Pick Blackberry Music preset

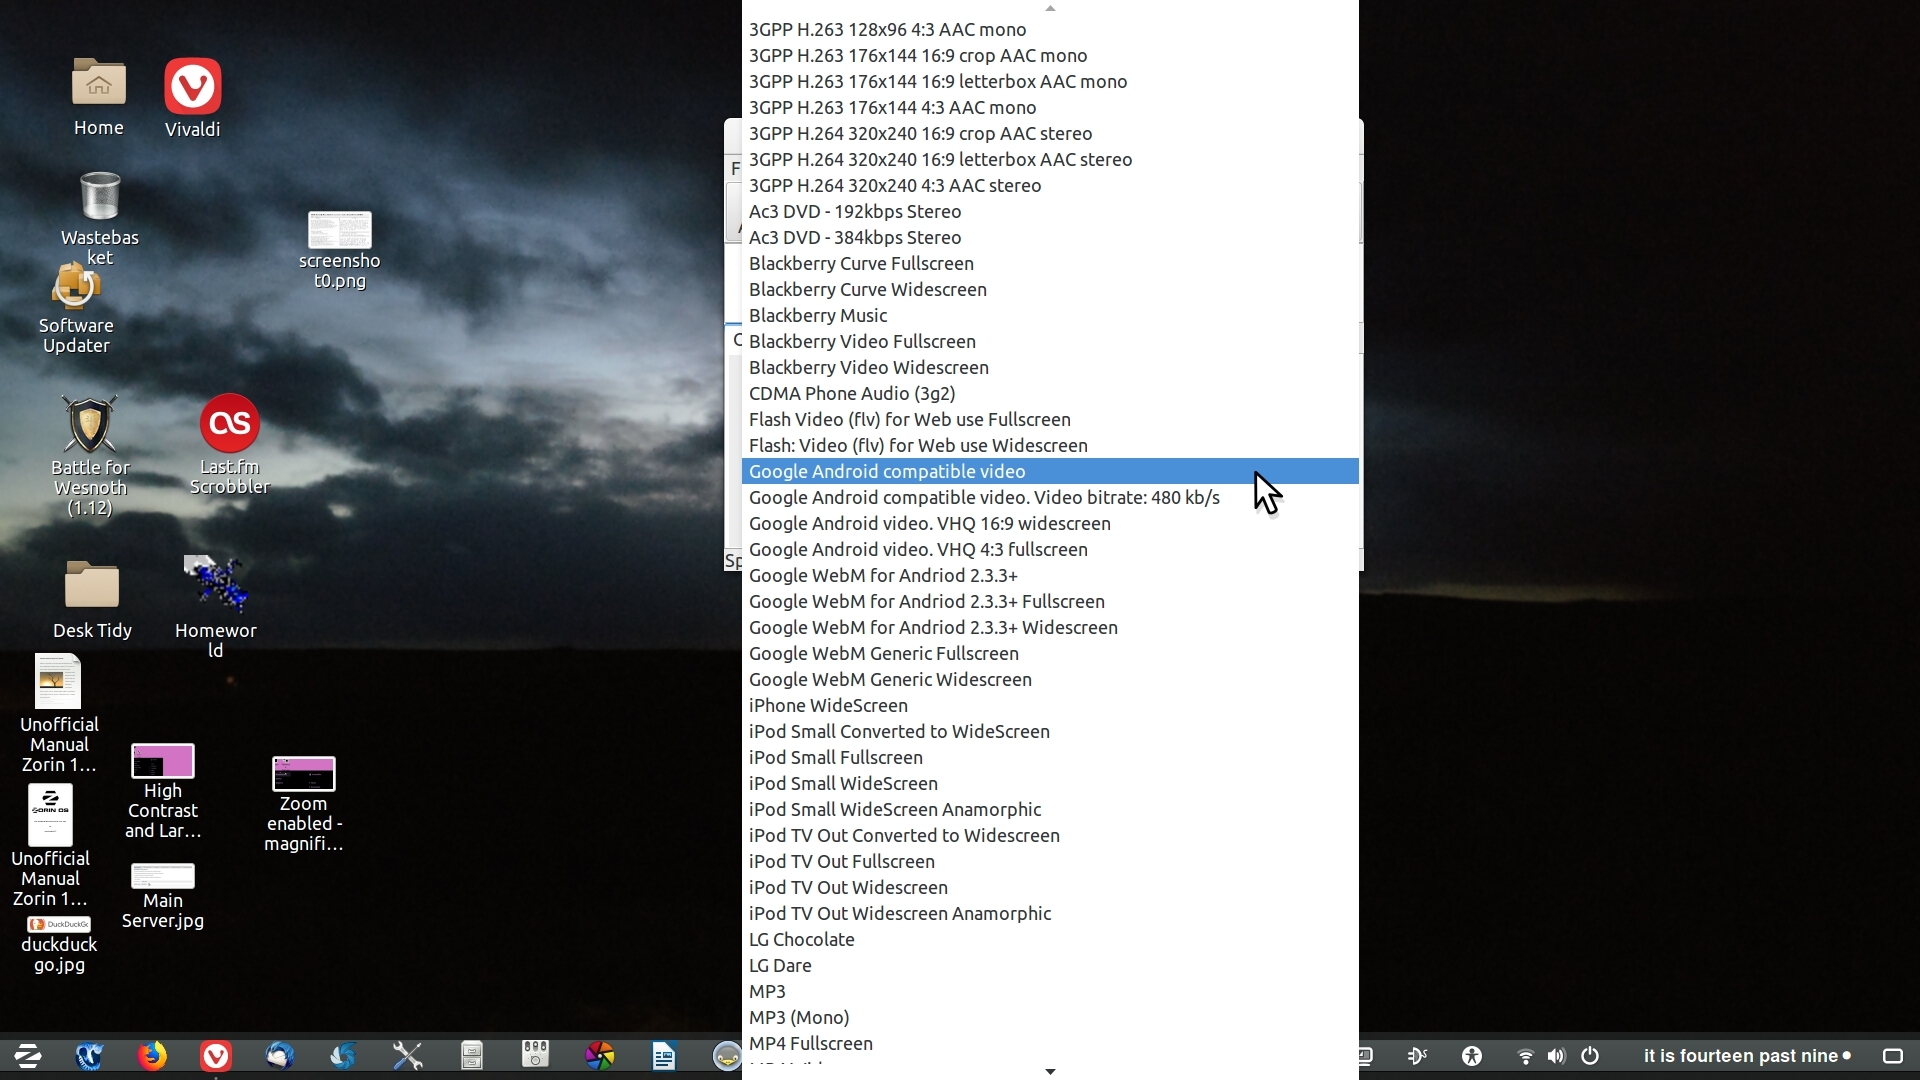[x=818, y=316]
